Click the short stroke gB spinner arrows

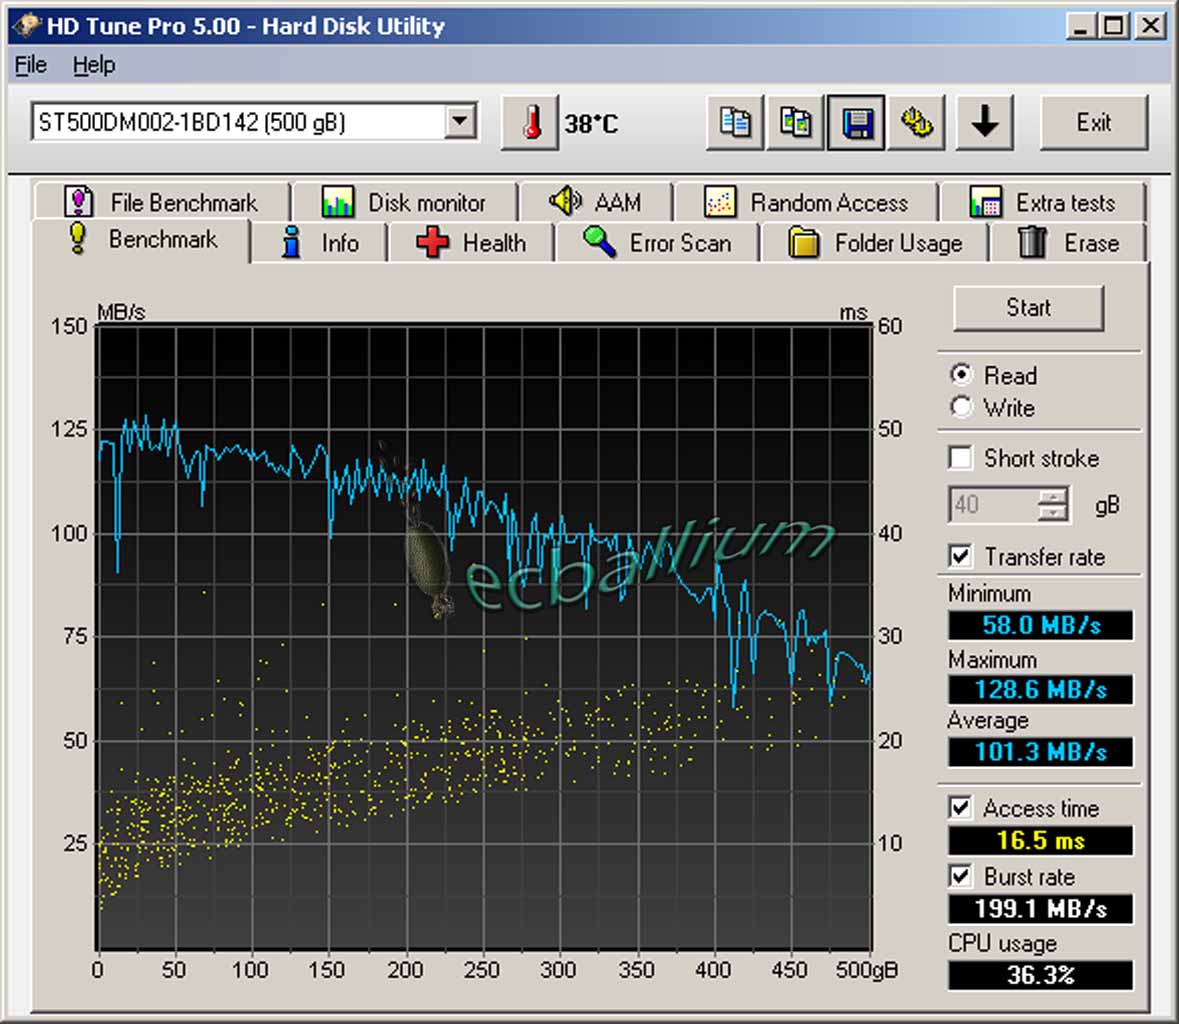click(1052, 505)
